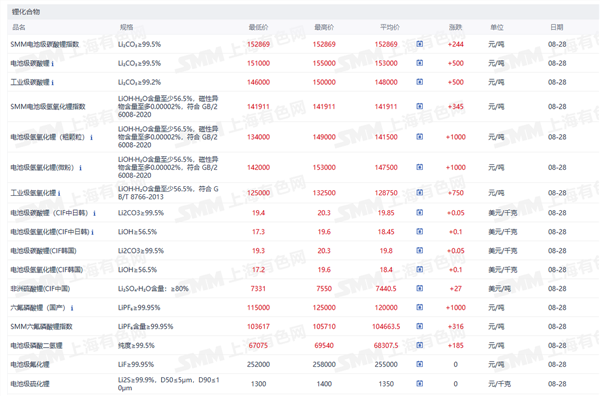The height and width of the screenshot is (396, 600).
Task: Open chart icon for 工业级碳酸锂 row
Action: click(419, 82)
